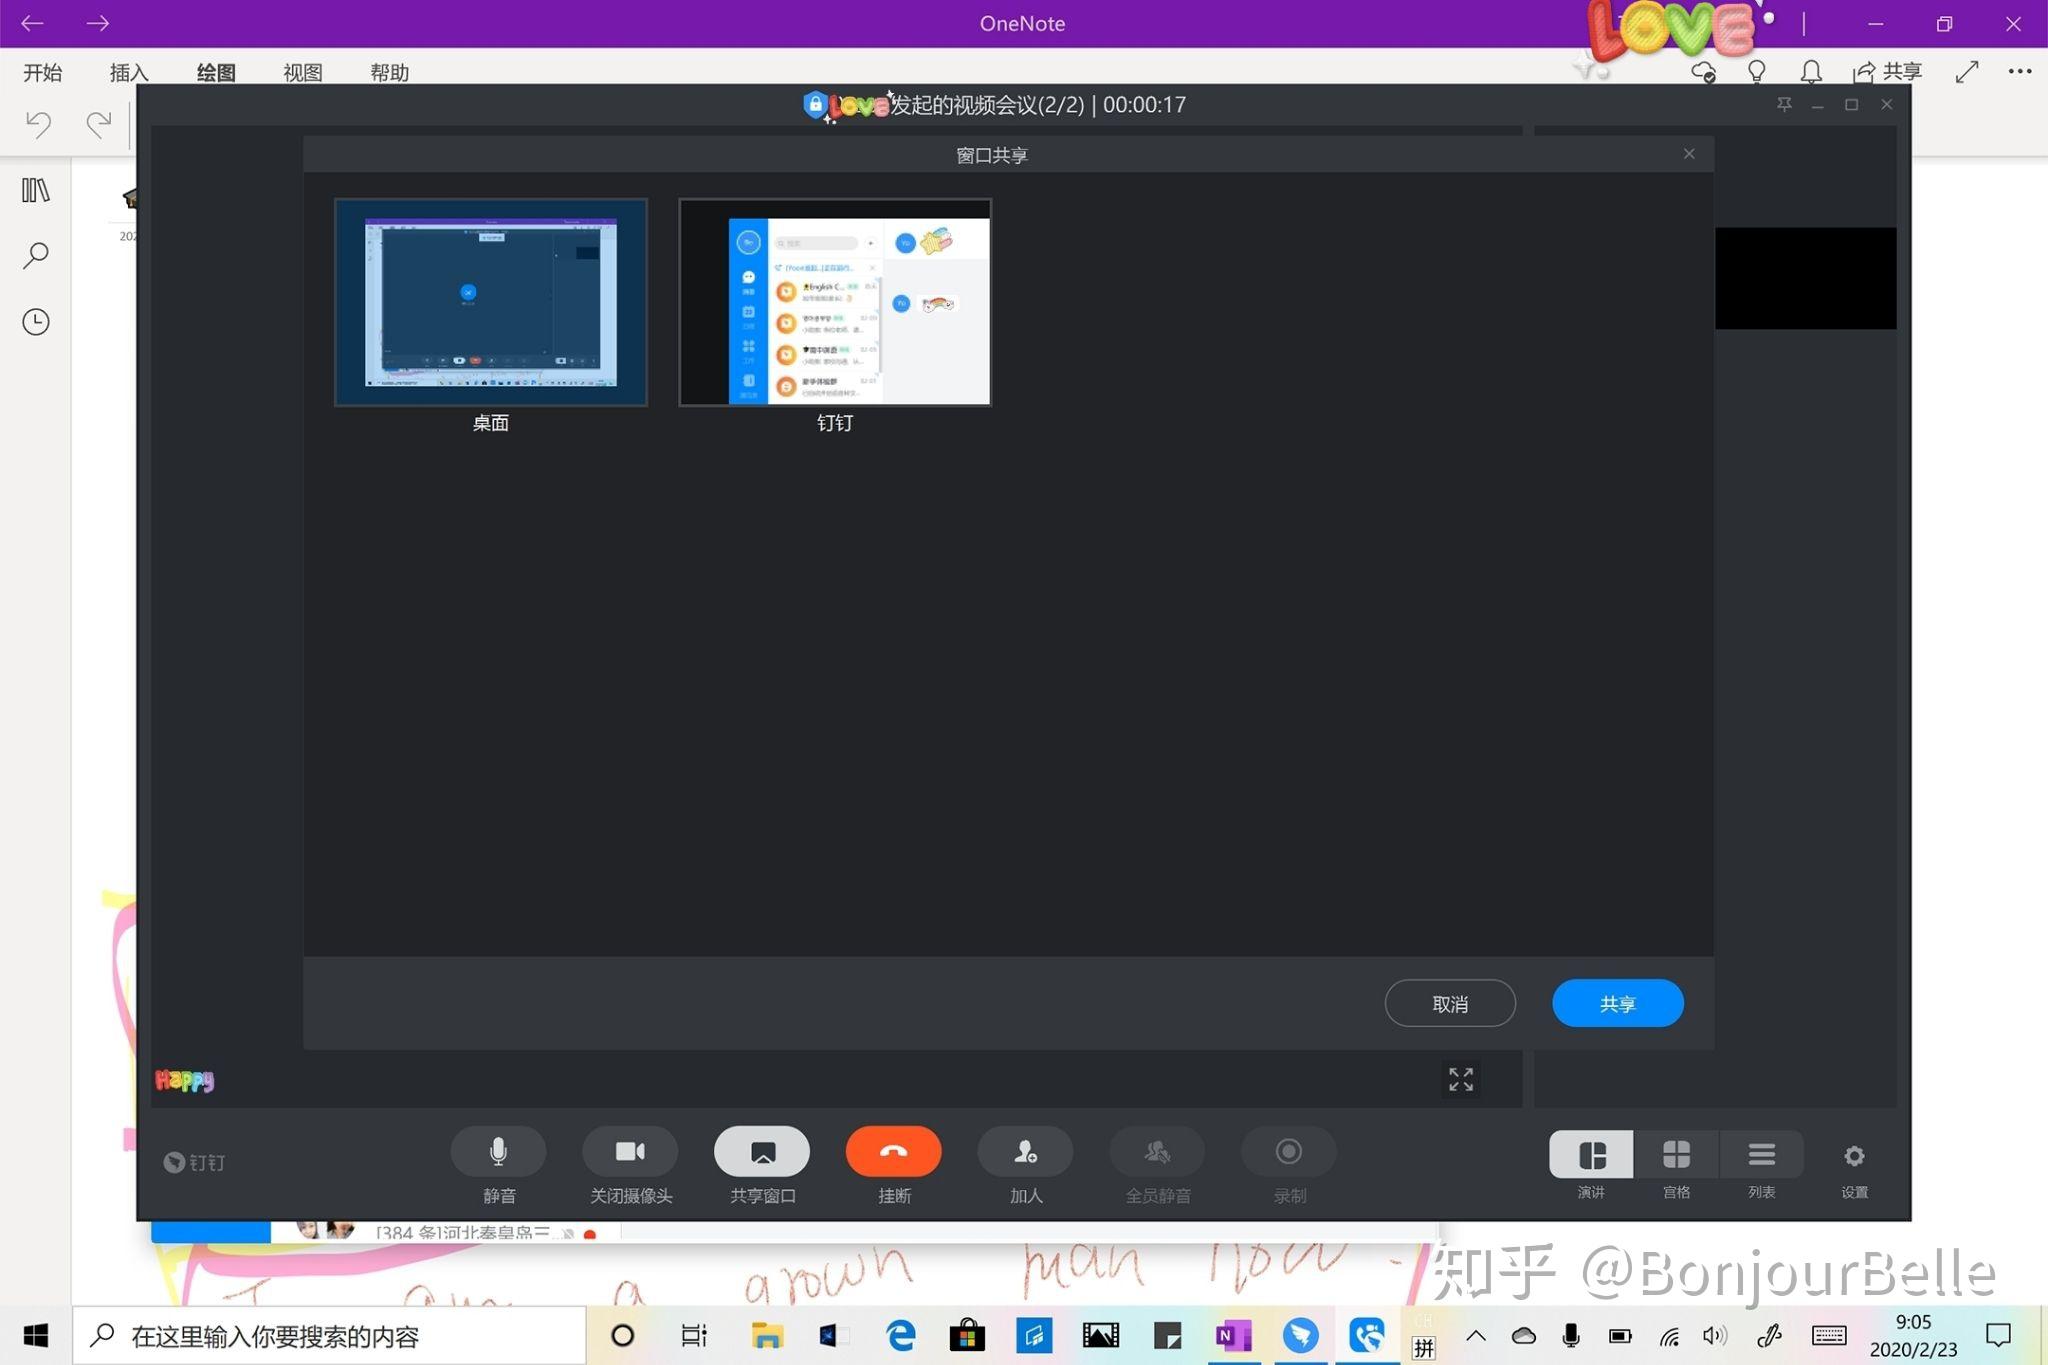Click the Windows taskbar search box
The width and height of the screenshot is (2048, 1365).
(330, 1336)
